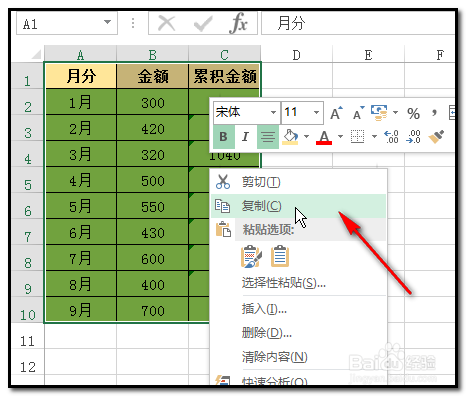466x396 pixels.
Task: Click the Borders icon in mini toolbar
Action: [357, 137]
